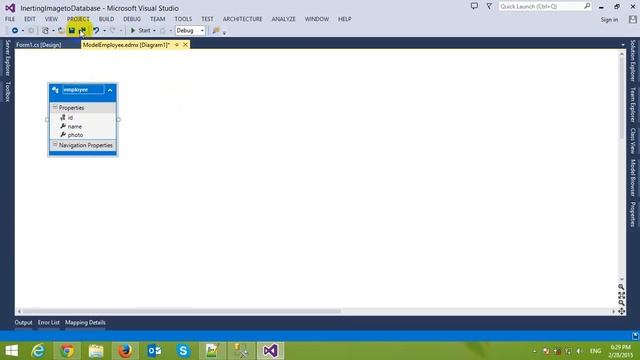Click the diagram pan thumbnail icon

click(x=621, y=311)
